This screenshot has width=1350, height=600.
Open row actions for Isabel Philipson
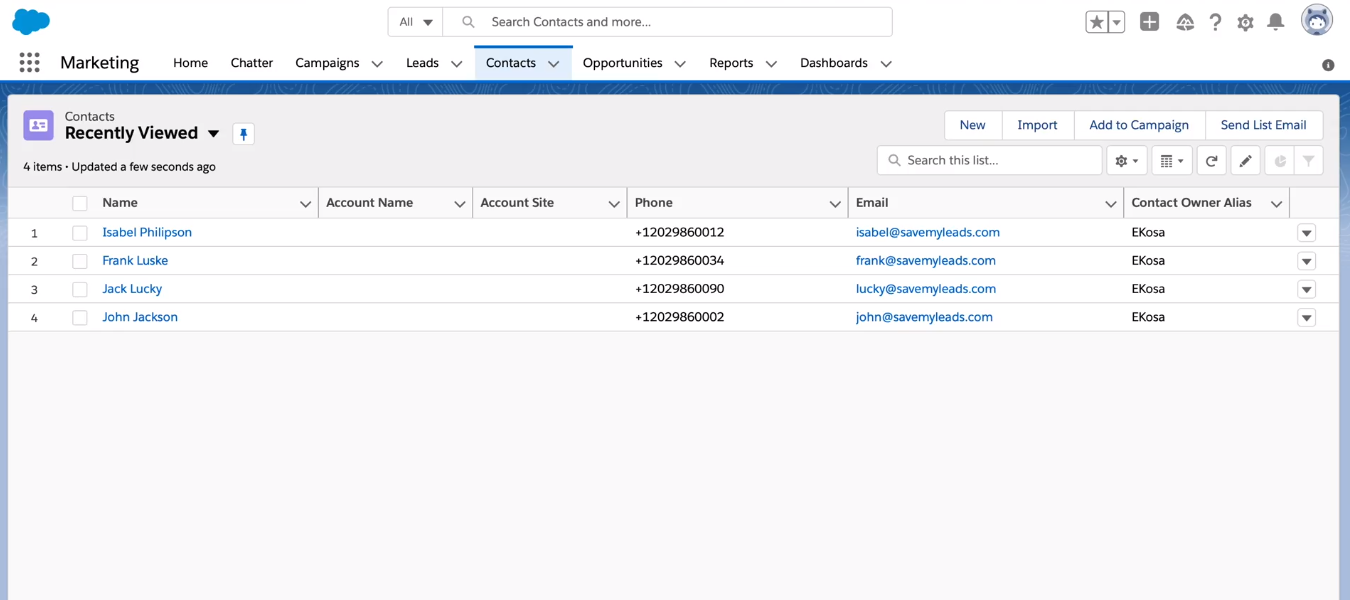(1306, 233)
